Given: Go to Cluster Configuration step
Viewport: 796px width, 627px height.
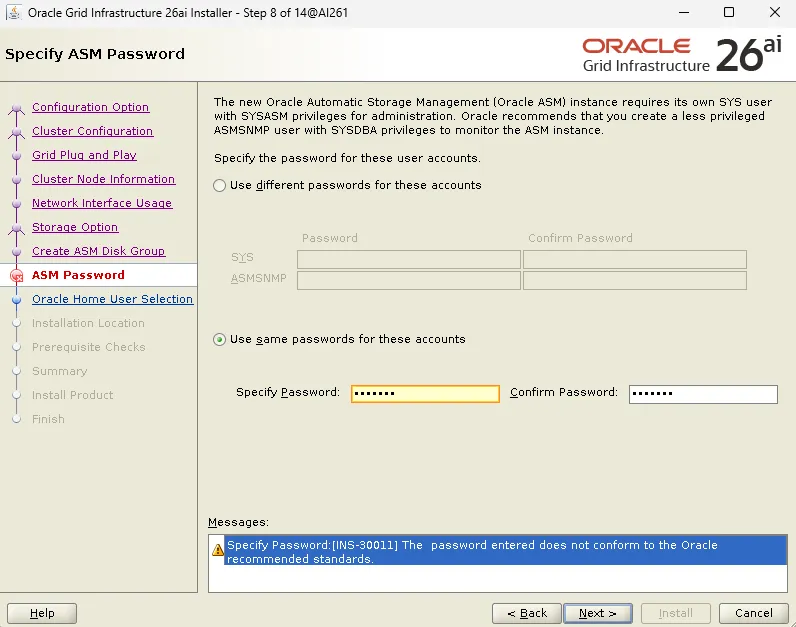Looking at the screenshot, I should [92, 131].
